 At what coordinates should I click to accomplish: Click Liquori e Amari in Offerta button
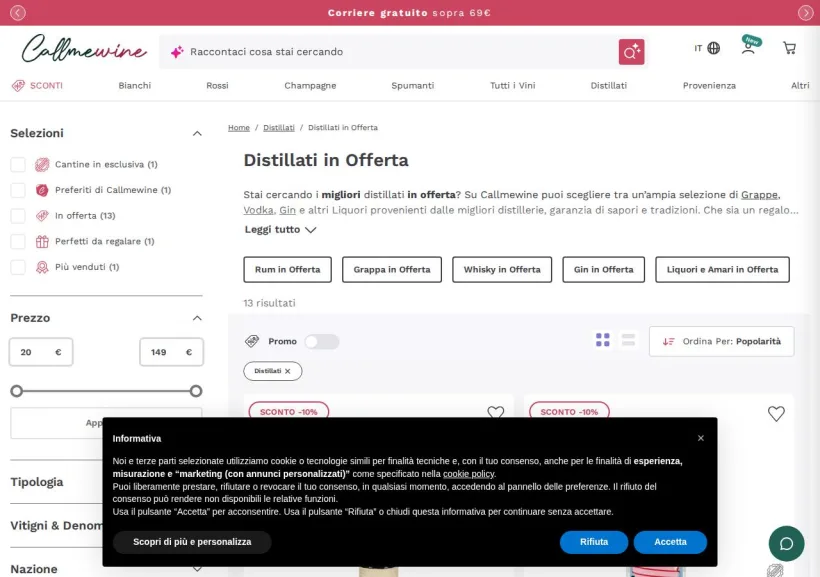click(x=722, y=269)
